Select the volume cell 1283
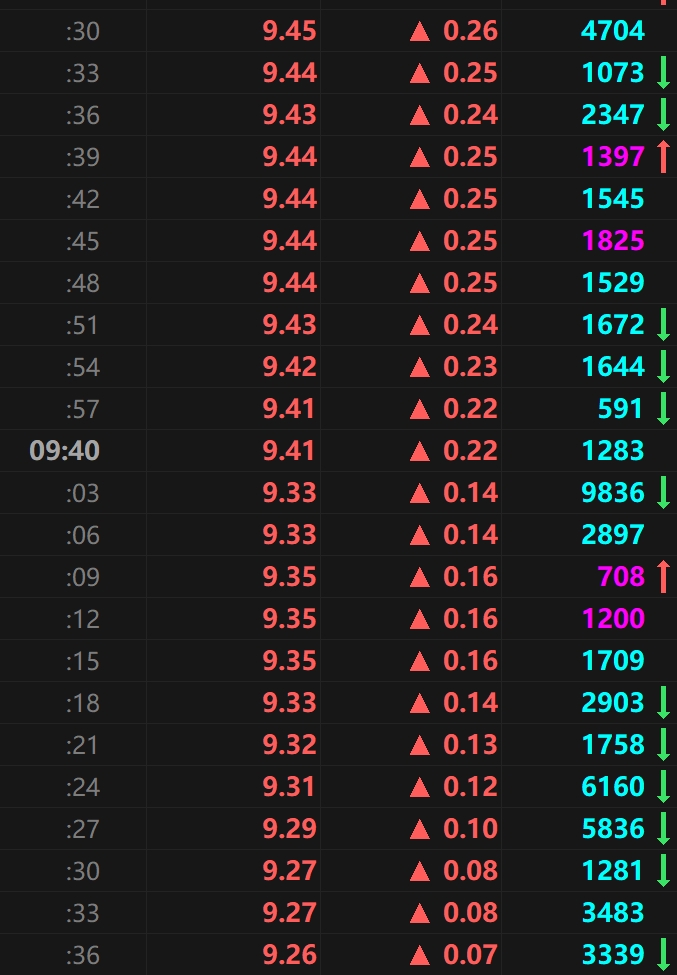 pos(613,450)
